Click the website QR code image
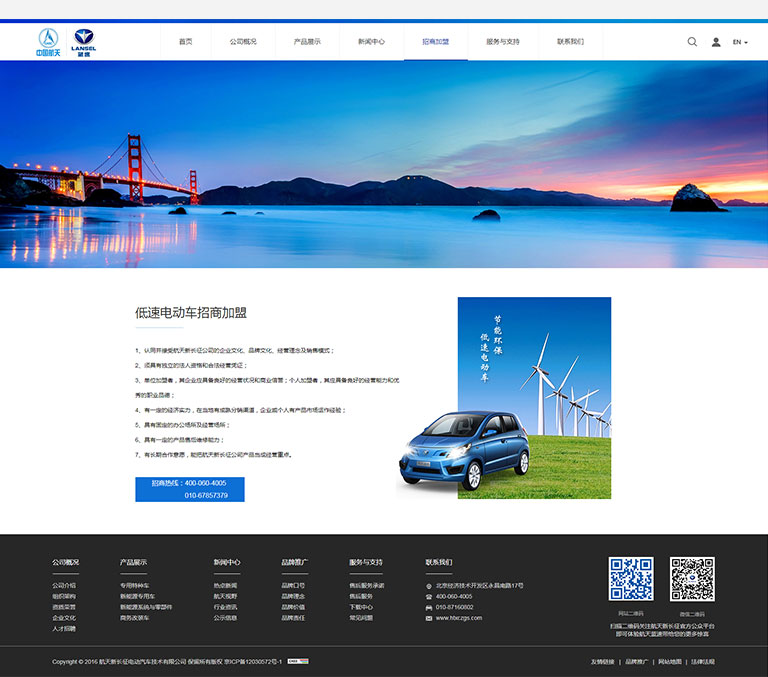This screenshot has width=768, height=677. 631,579
